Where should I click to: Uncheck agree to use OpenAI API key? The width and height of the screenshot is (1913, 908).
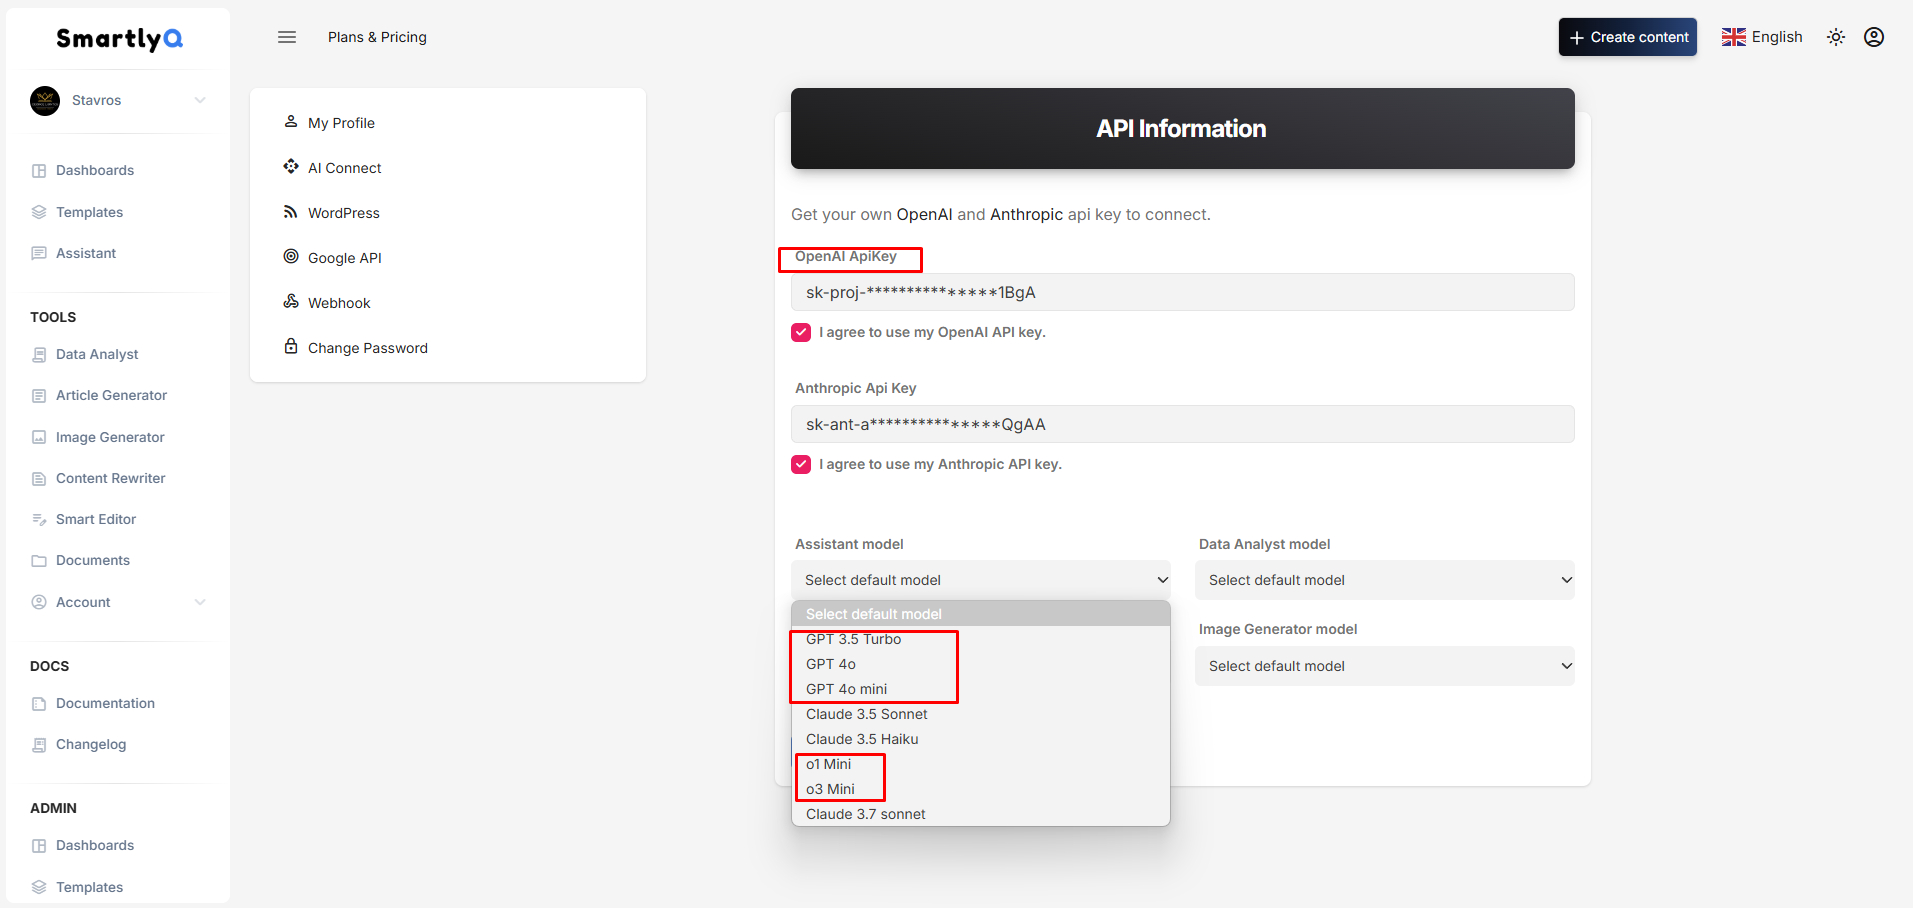point(801,333)
